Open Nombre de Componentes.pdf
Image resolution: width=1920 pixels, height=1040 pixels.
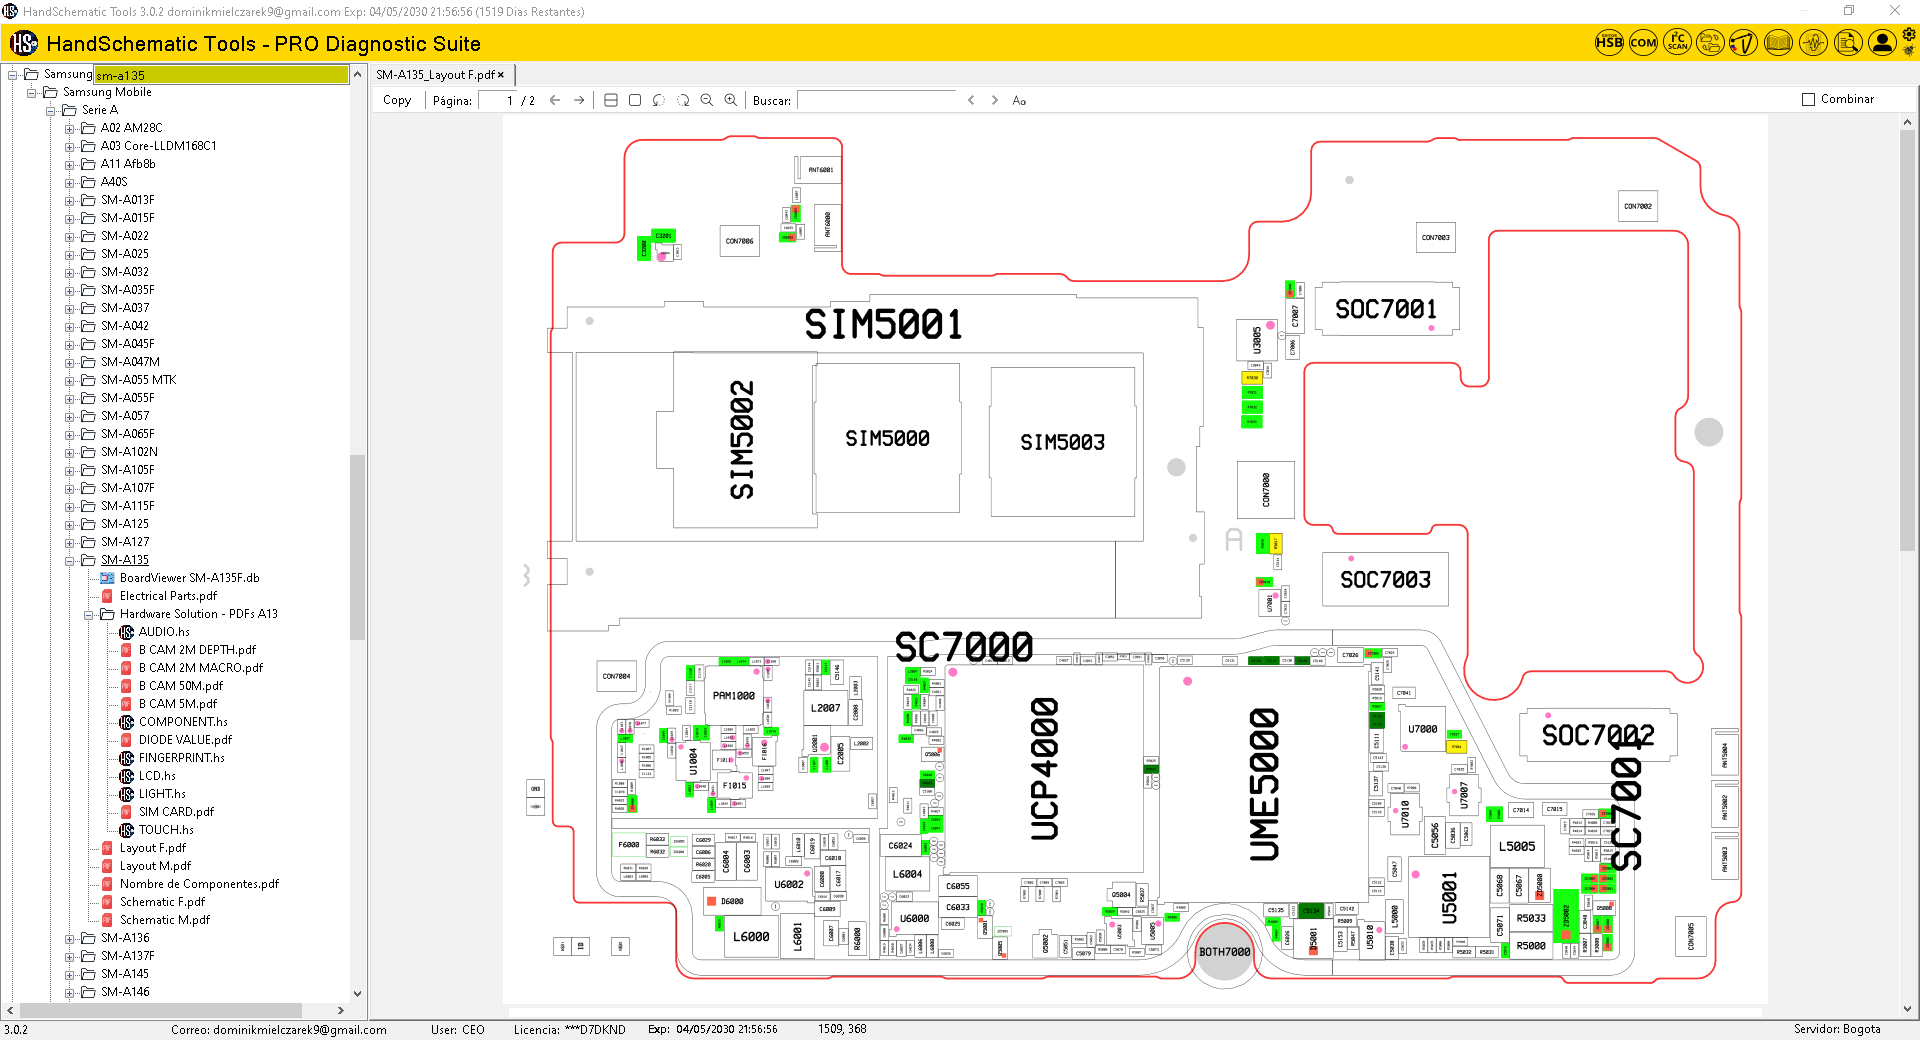(x=199, y=884)
